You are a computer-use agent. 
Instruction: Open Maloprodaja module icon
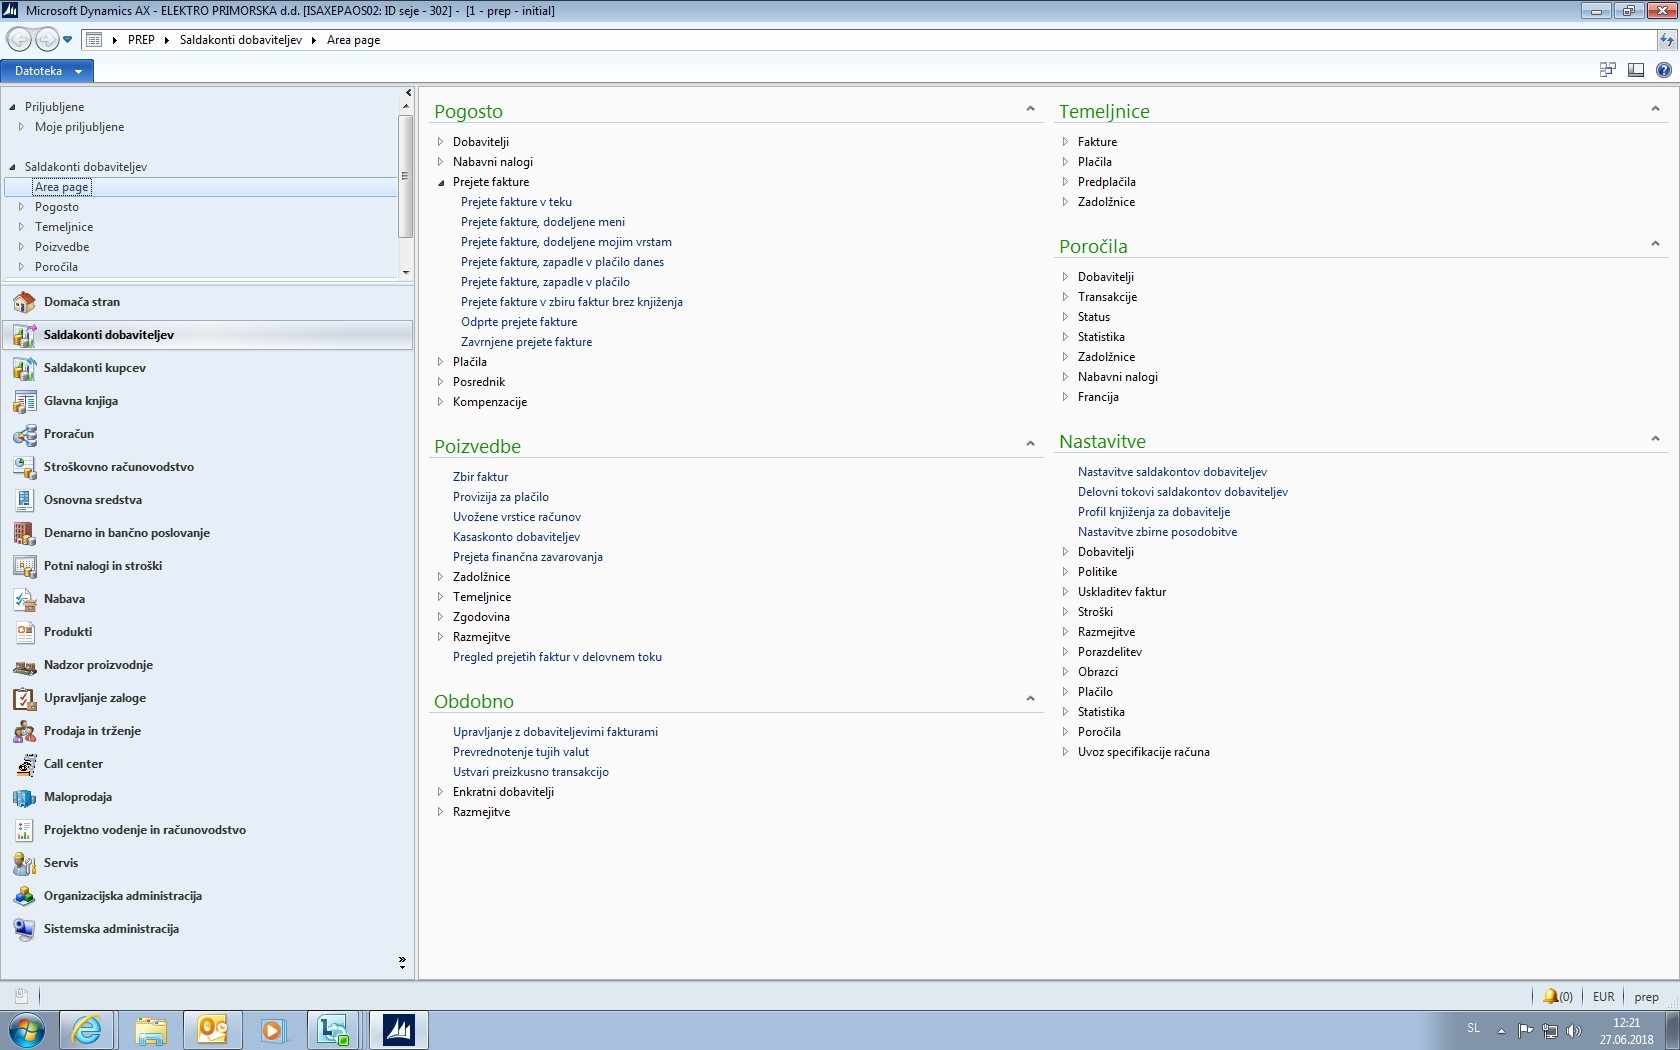[24, 797]
